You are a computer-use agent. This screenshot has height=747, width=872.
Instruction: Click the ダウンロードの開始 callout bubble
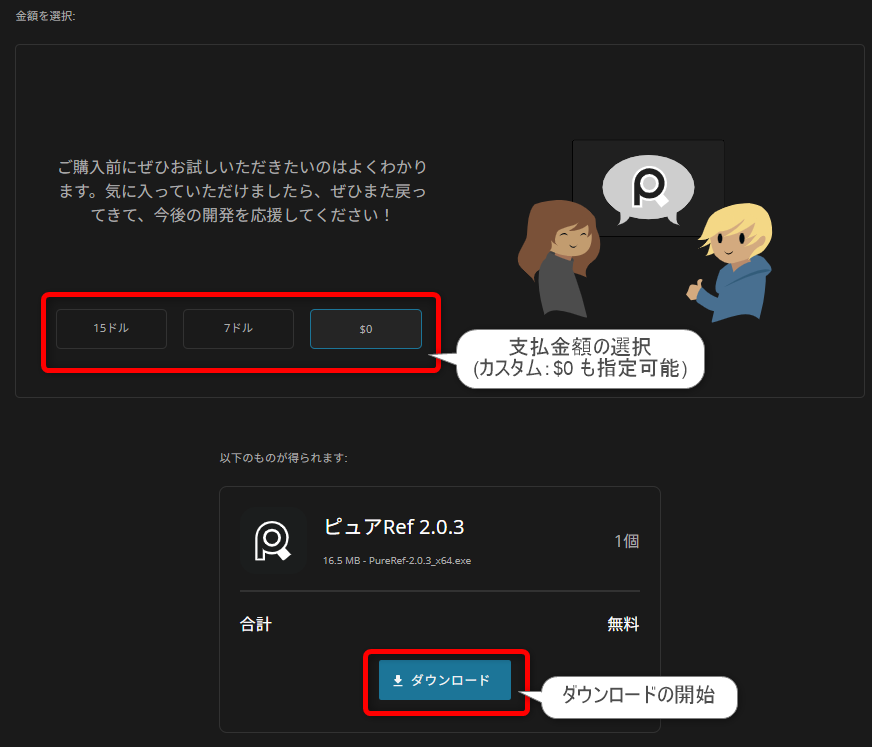(638, 696)
